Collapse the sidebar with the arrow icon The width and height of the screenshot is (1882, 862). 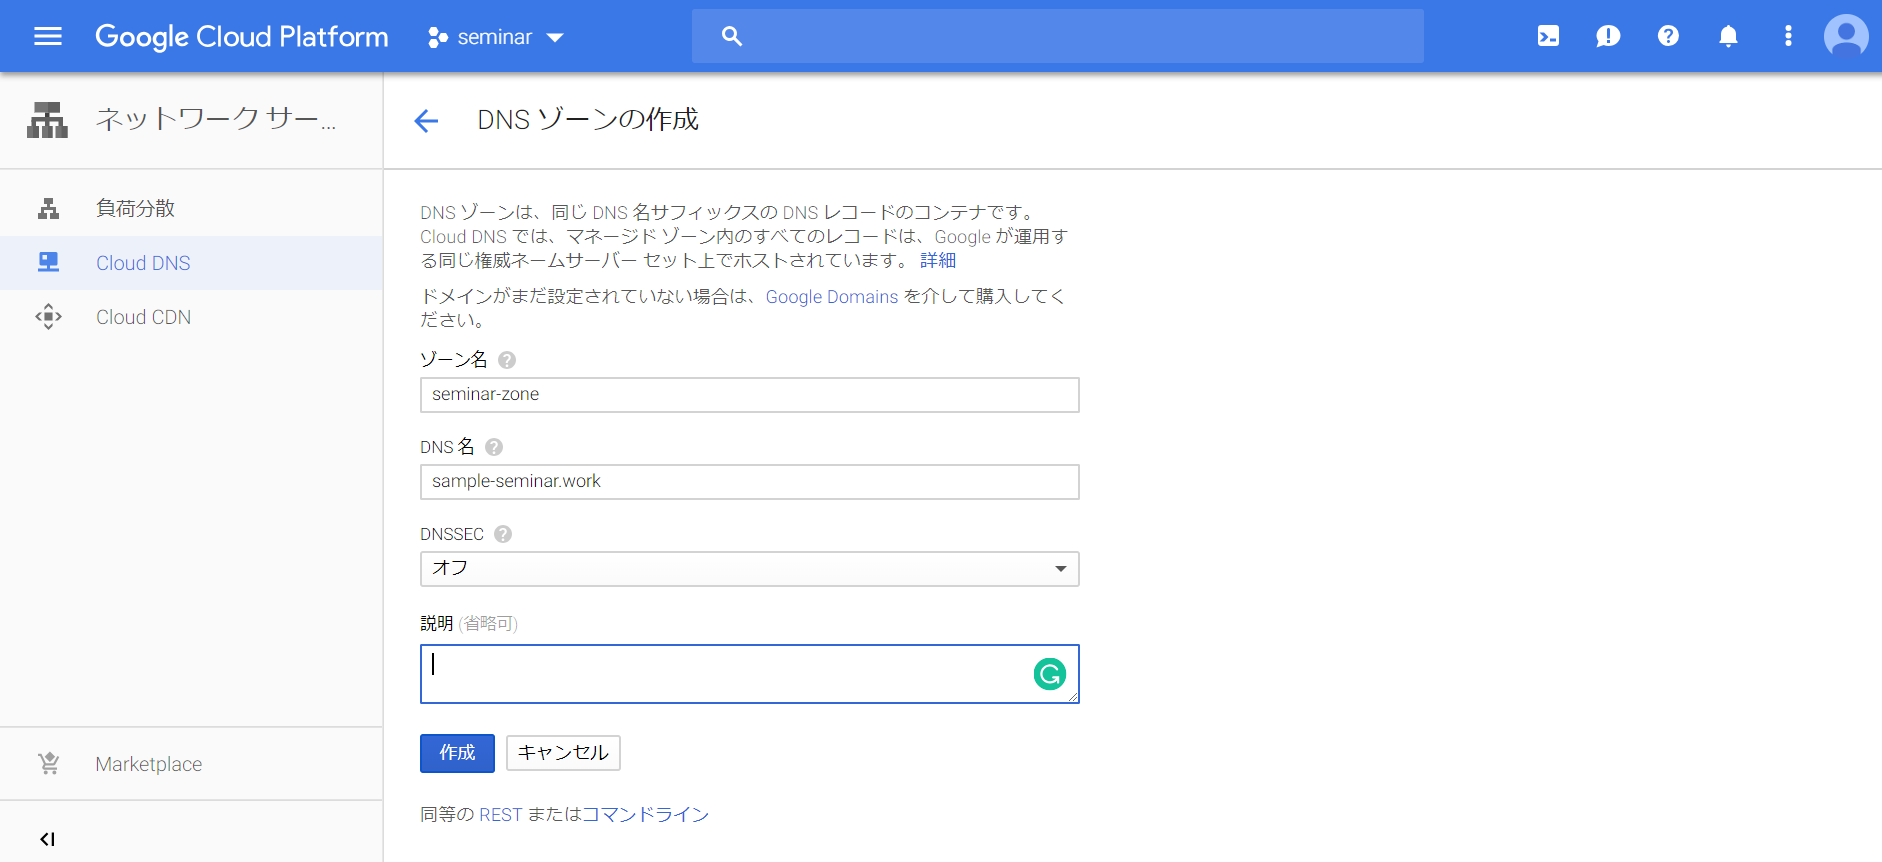coord(47,839)
